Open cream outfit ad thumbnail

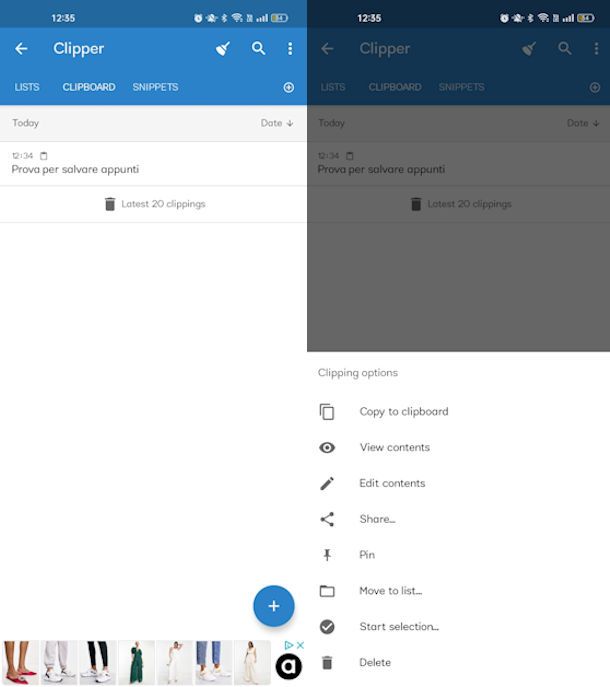[x=252, y=662]
